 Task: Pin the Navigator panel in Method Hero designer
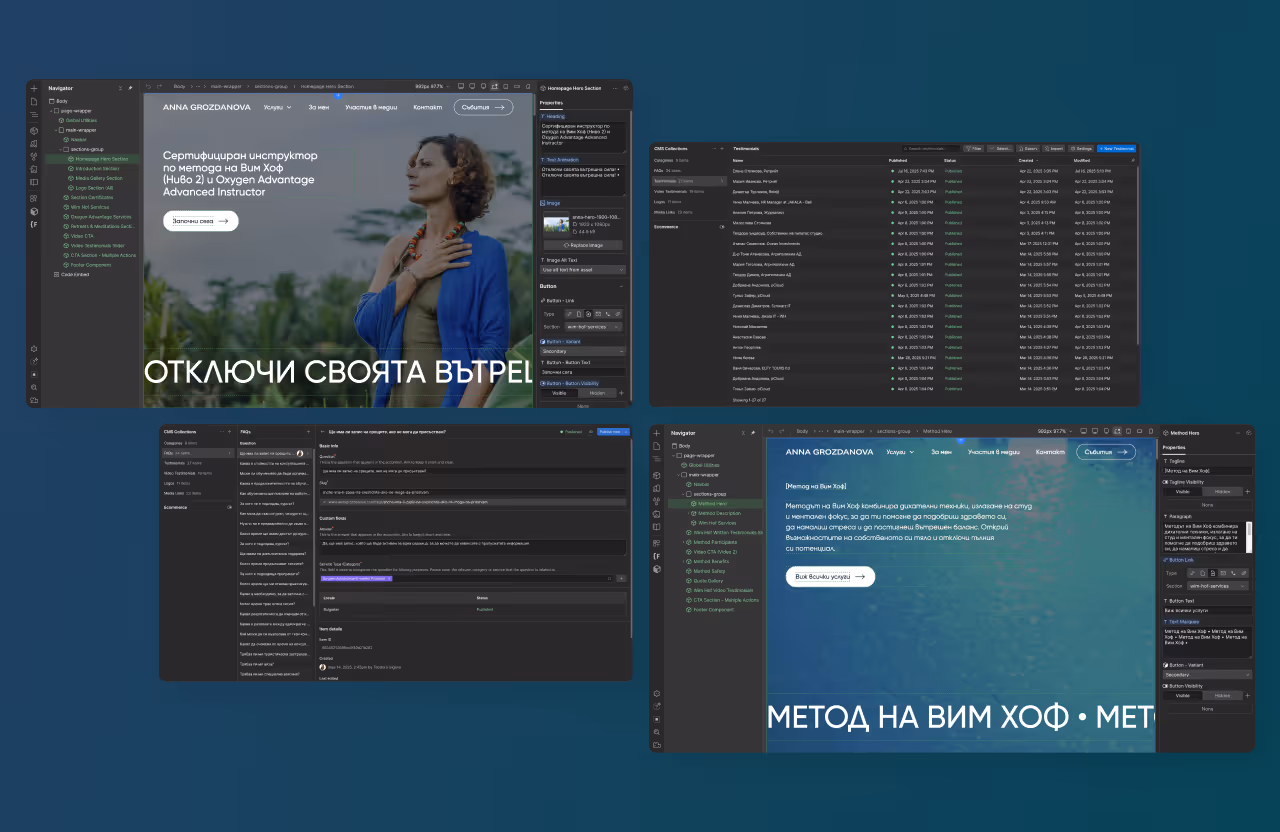click(753, 433)
